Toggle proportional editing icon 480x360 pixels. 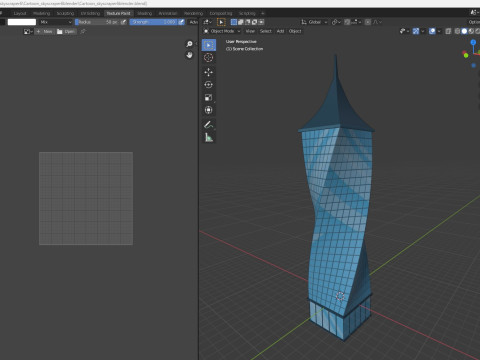coord(368,22)
